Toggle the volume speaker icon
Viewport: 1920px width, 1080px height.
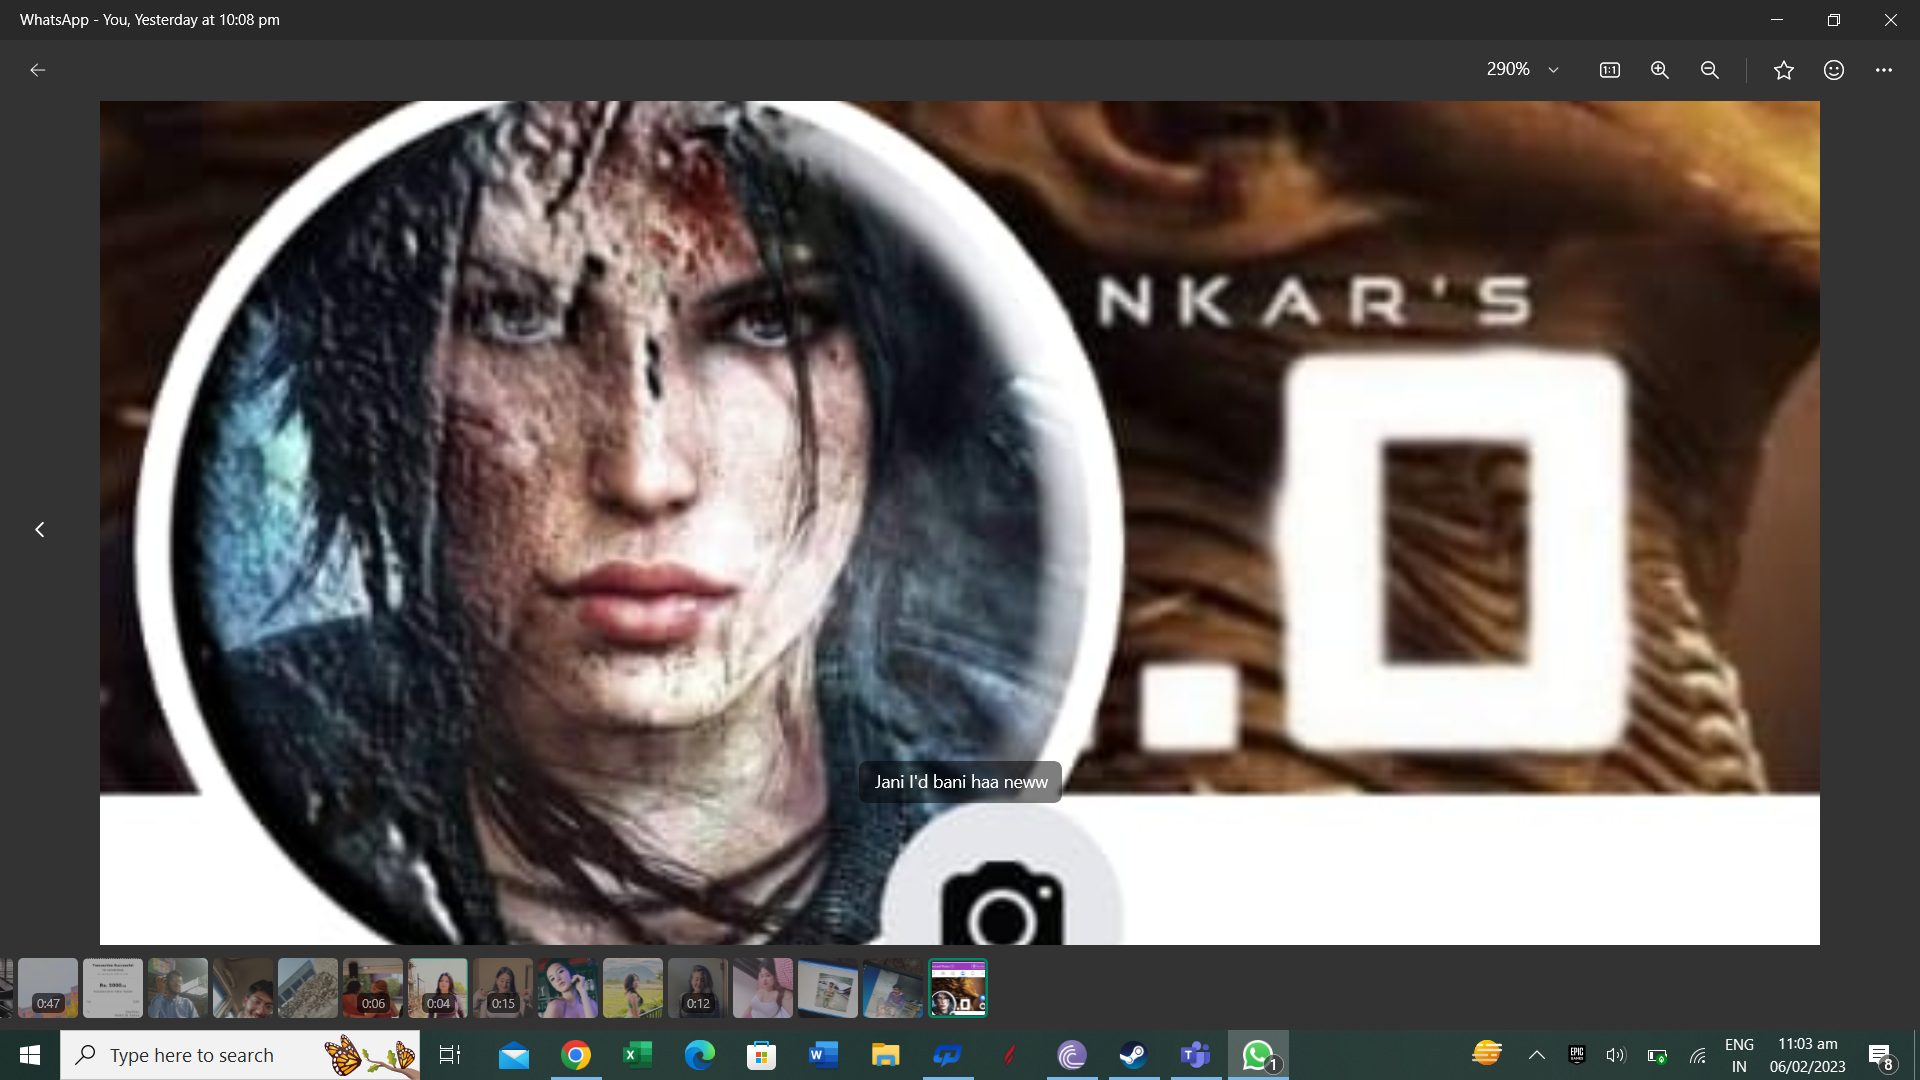click(x=1616, y=1055)
